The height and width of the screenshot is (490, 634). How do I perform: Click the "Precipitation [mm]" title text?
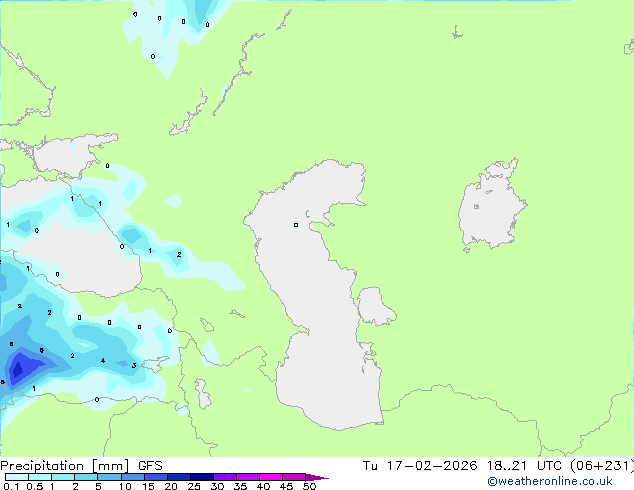click(x=65, y=466)
